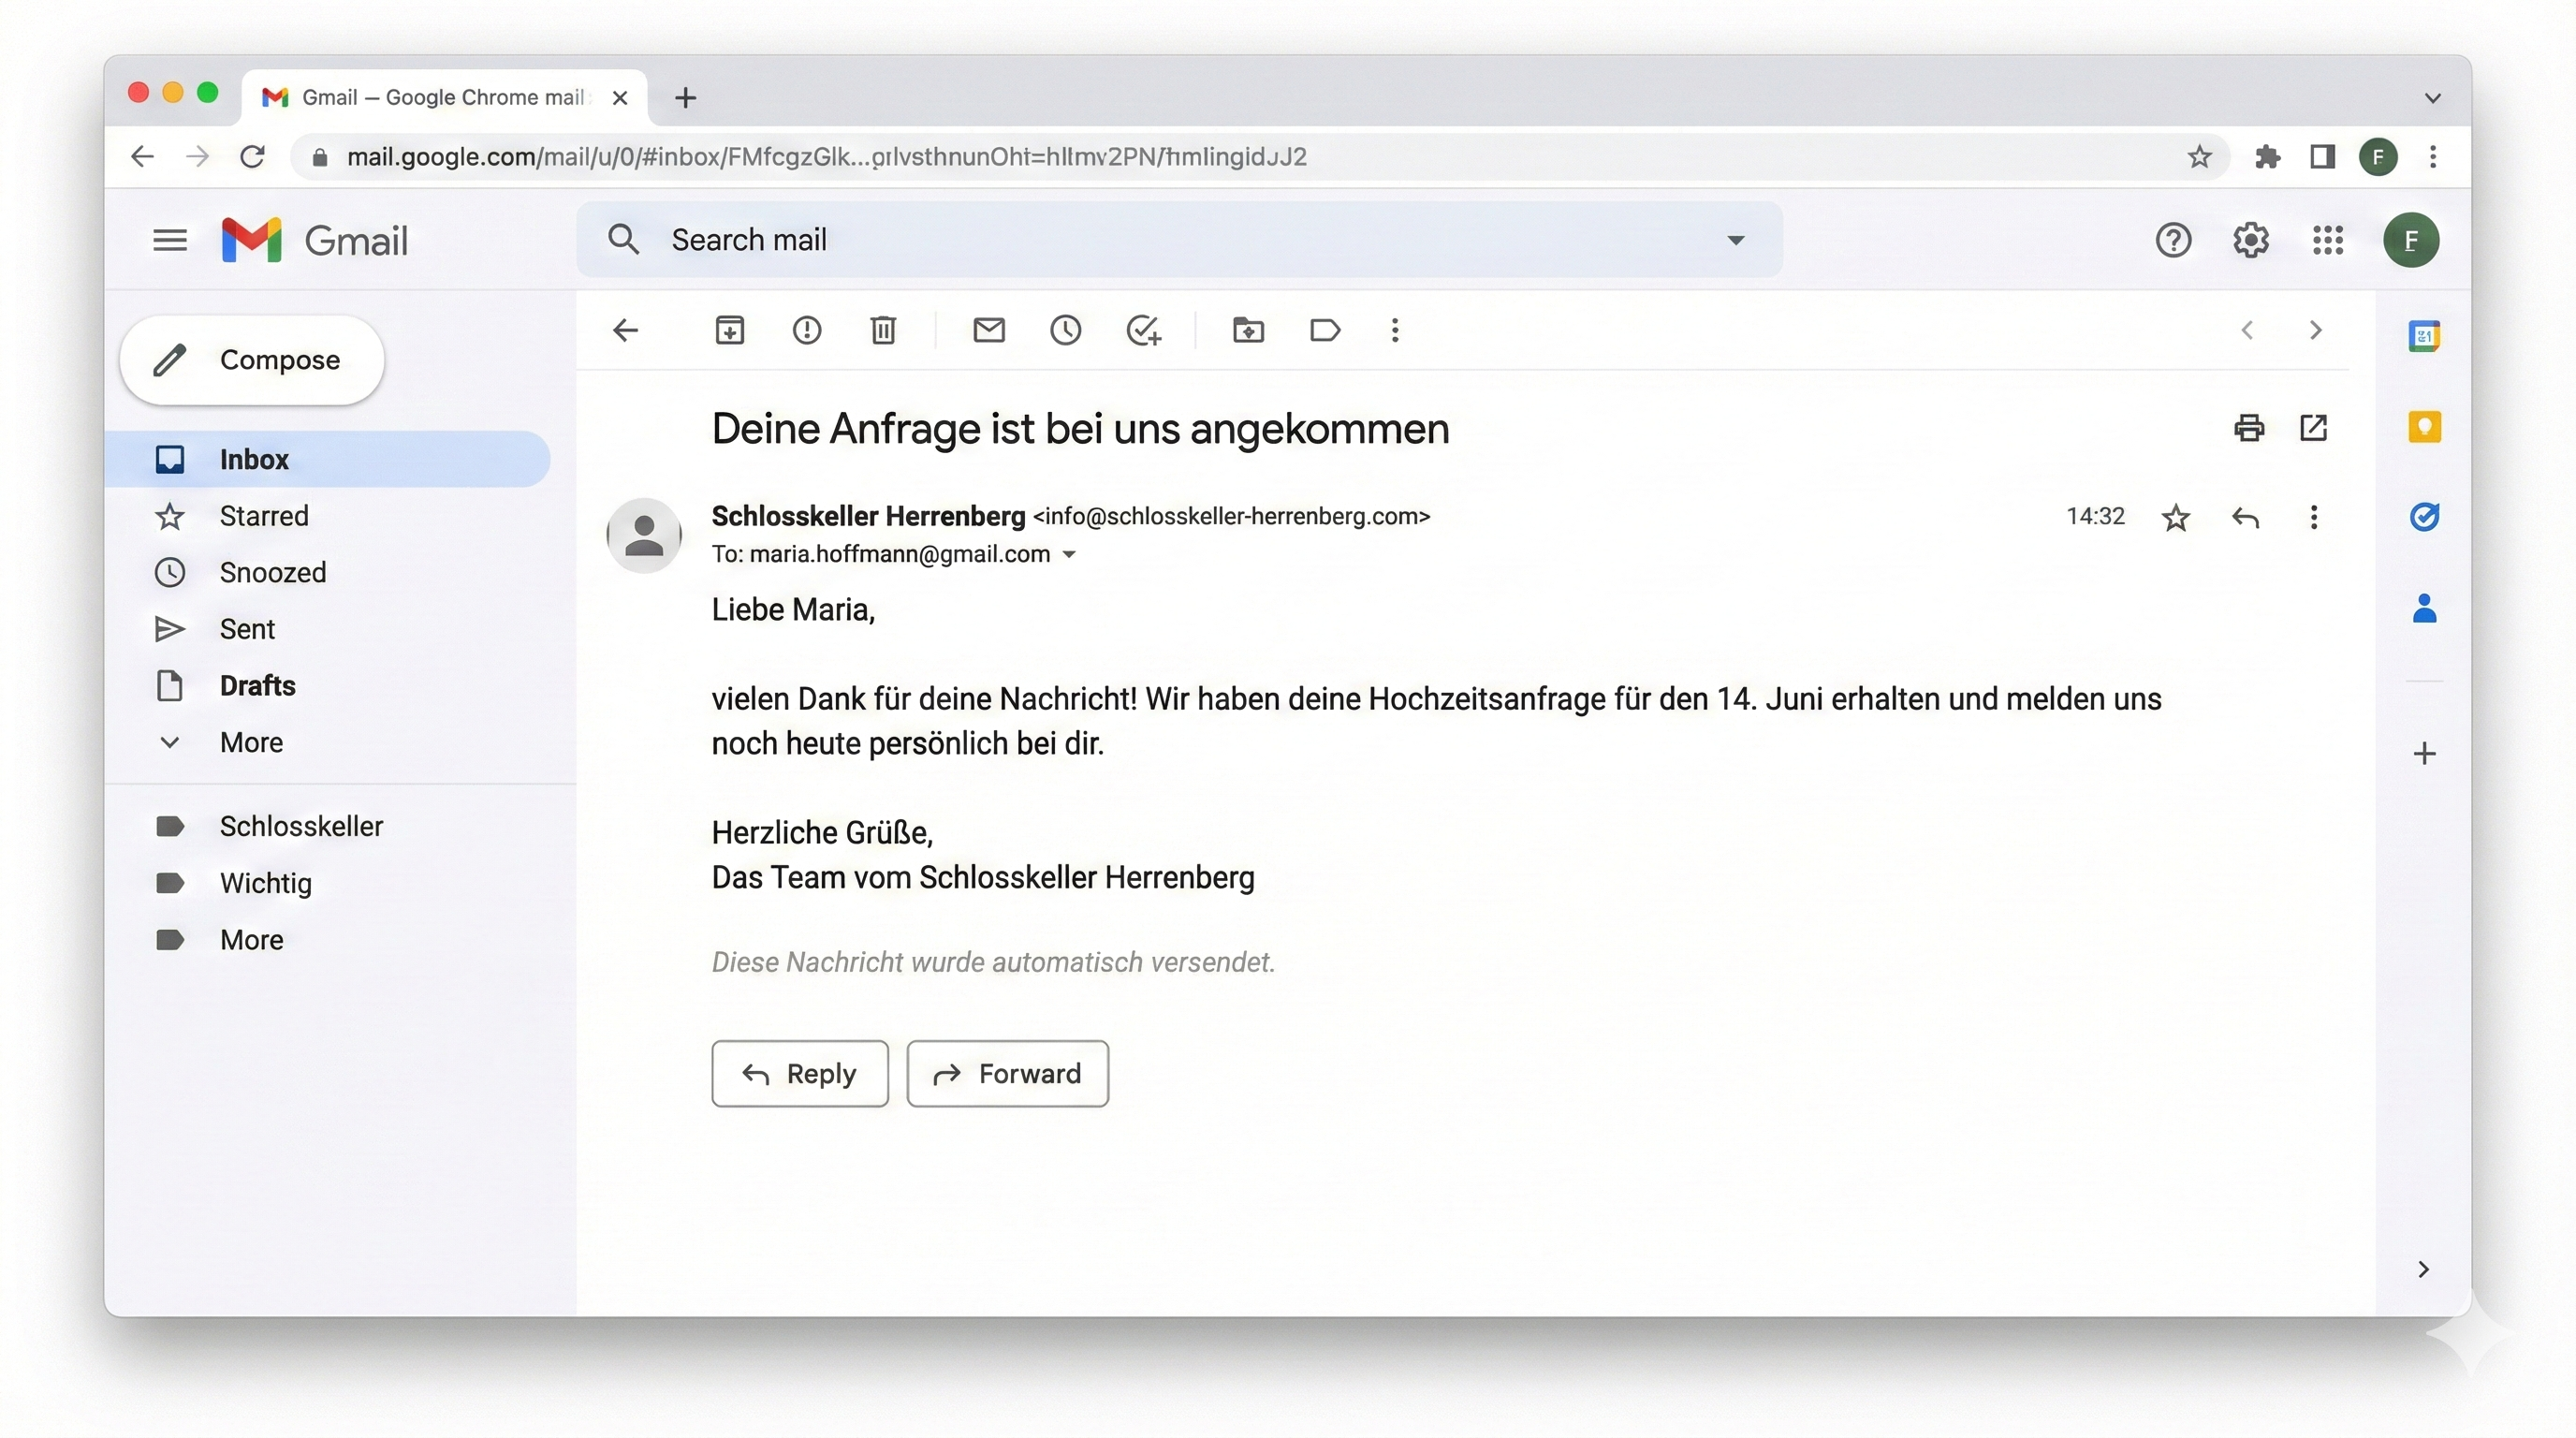Open search options dropdown
2576x1438 pixels.
pyautogui.click(x=1736, y=239)
